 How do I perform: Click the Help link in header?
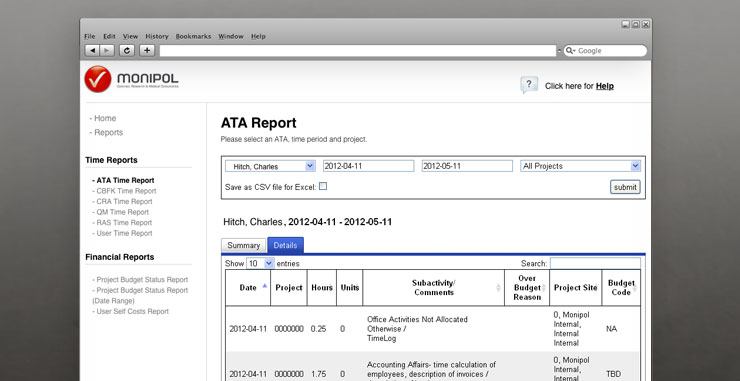(x=605, y=86)
